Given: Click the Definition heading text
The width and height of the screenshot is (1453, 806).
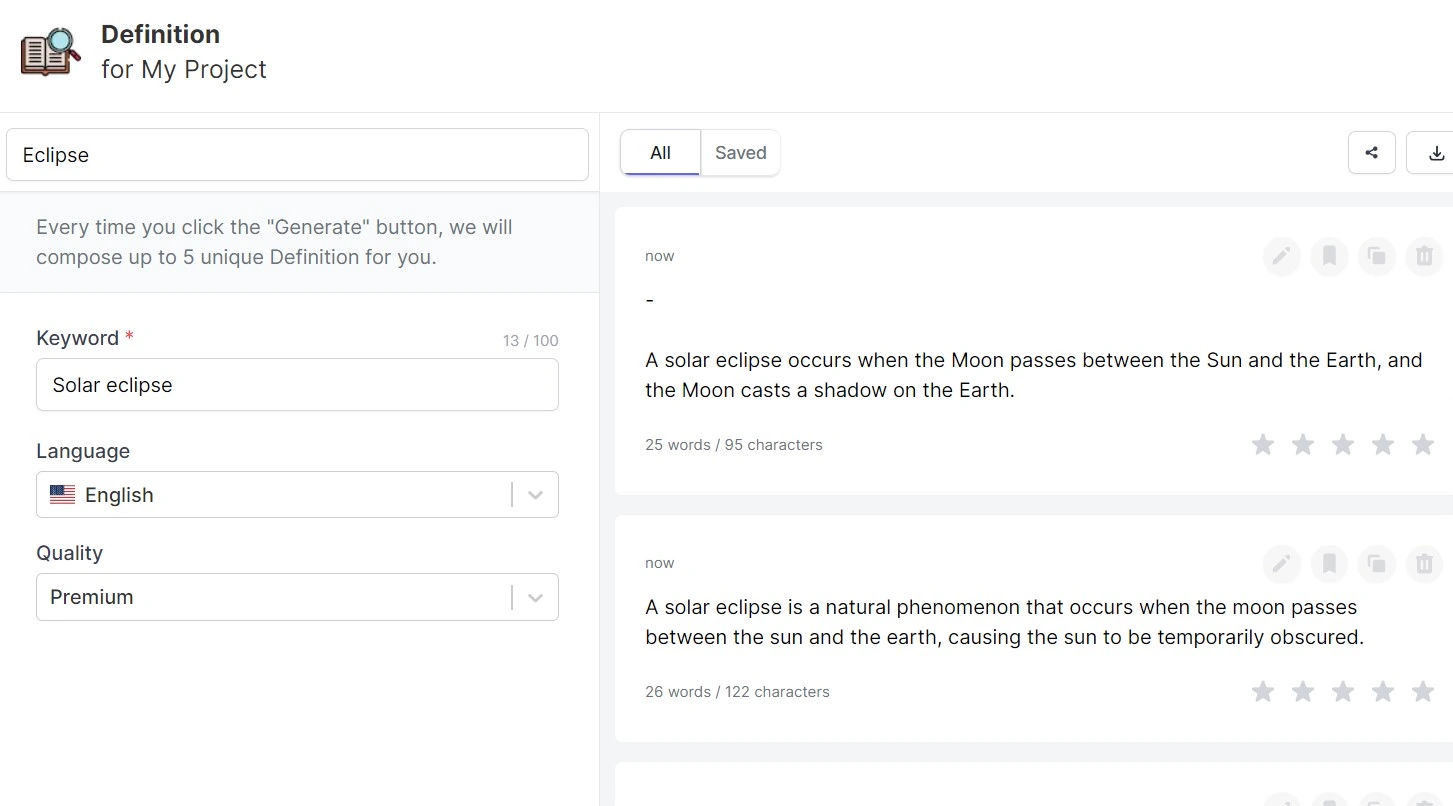Looking at the screenshot, I should point(160,34).
